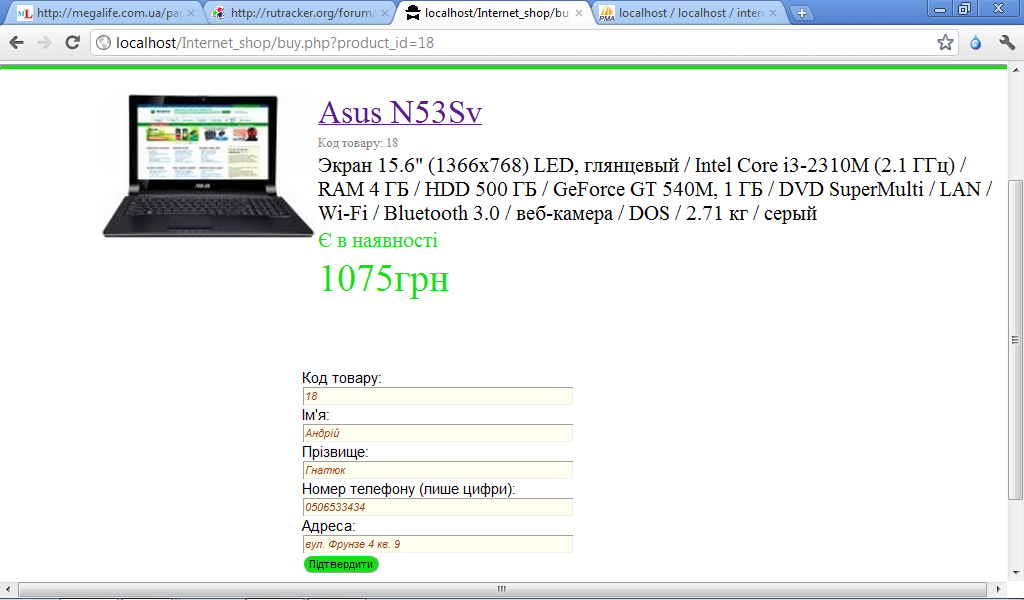Go back with the browser back arrow
The height and width of the screenshot is (600, 1024).
point(16,42)
